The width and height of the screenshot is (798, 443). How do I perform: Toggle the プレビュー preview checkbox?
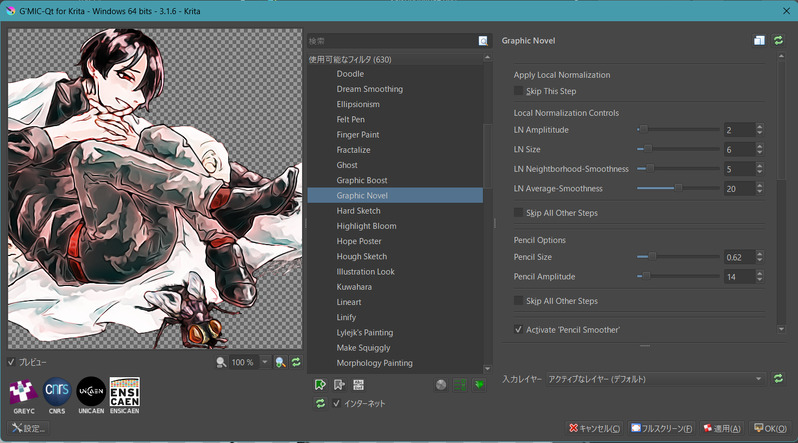(x=12, y=362)
